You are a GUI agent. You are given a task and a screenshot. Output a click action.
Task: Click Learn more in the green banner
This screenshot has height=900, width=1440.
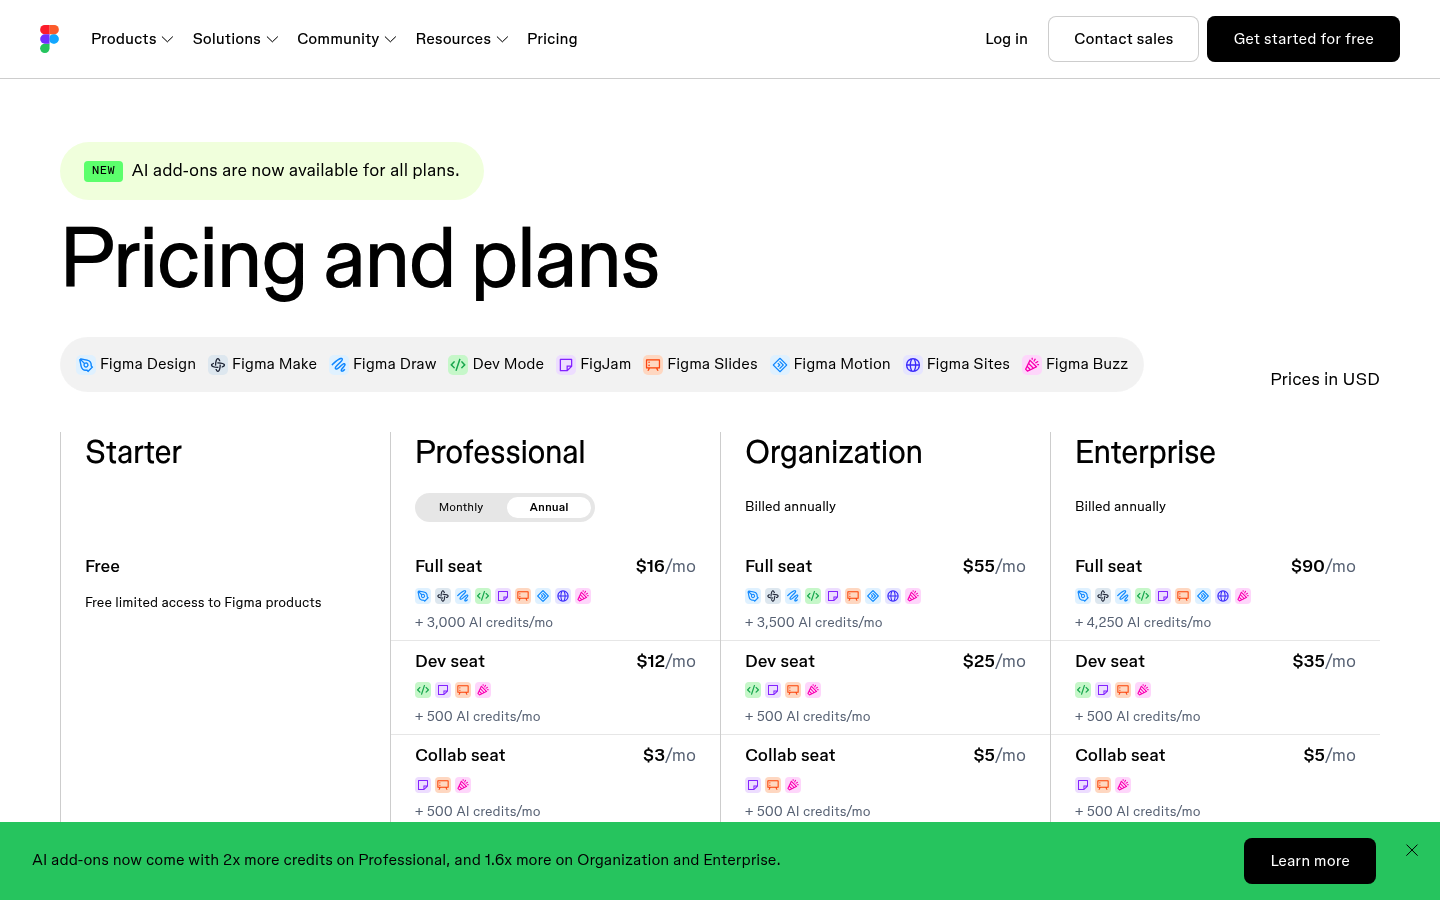point(1310,861)
